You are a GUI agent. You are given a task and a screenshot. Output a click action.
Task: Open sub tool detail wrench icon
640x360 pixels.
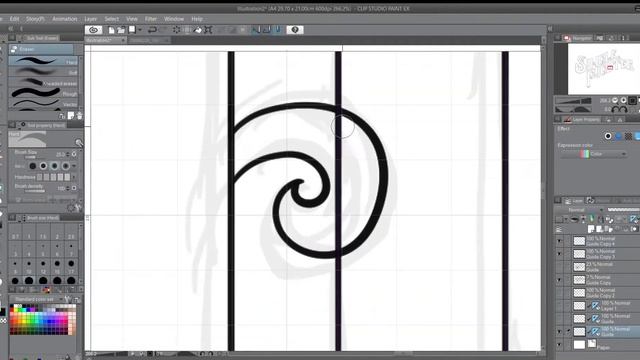(79, 142)
